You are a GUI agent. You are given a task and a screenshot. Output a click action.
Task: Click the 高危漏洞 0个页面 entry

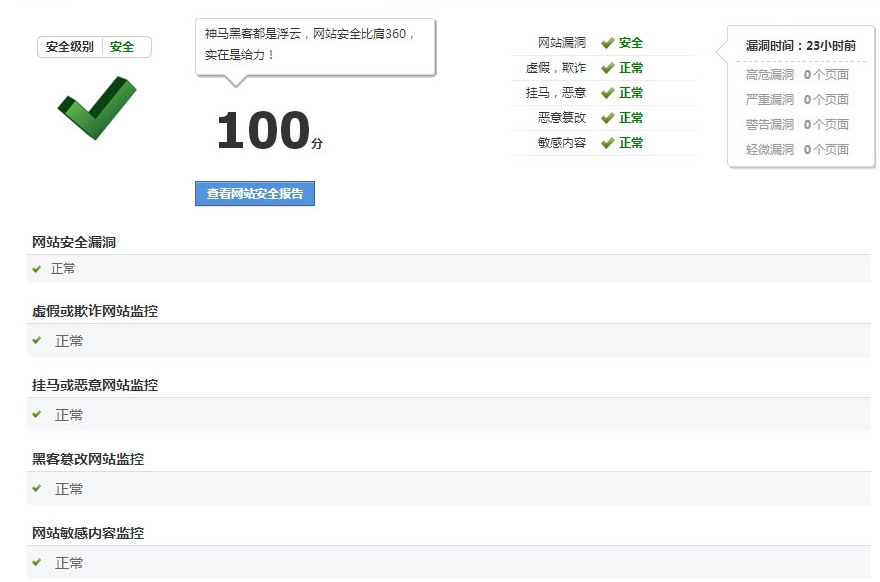tap(797, 75)
